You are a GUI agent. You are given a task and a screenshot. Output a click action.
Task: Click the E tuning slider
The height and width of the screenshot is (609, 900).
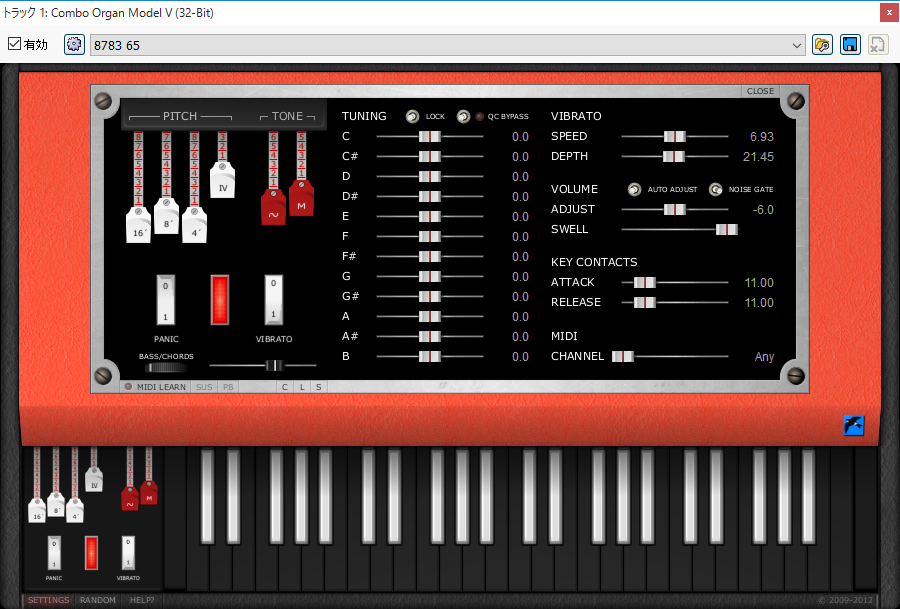(430, 216)
